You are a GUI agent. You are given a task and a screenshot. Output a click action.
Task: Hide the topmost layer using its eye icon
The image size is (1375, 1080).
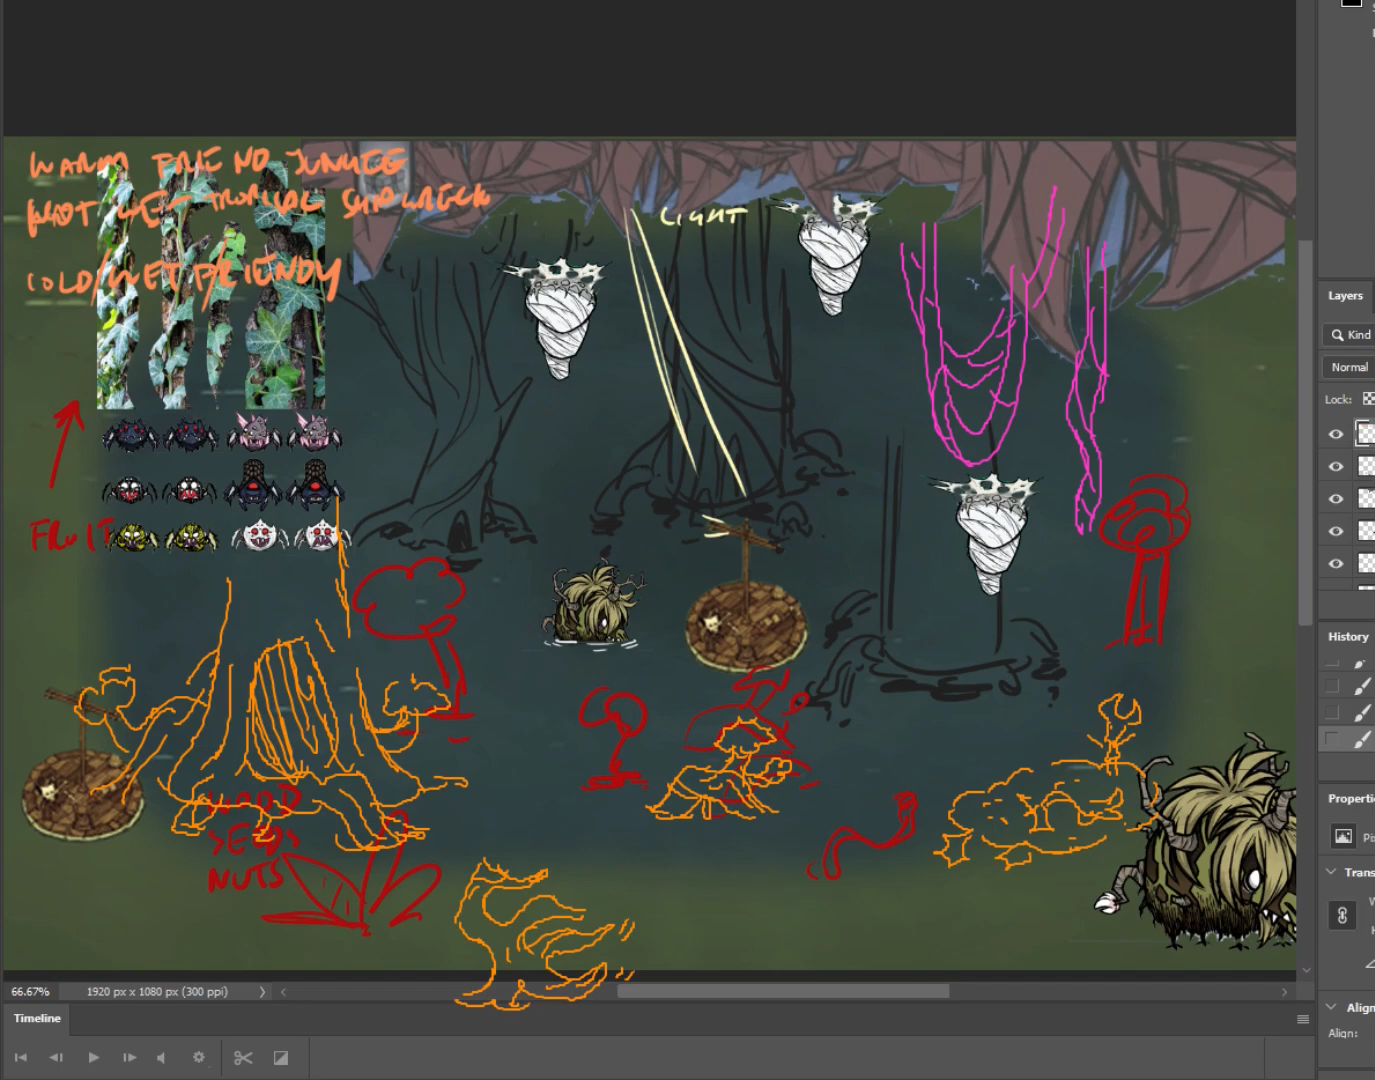1336,434
